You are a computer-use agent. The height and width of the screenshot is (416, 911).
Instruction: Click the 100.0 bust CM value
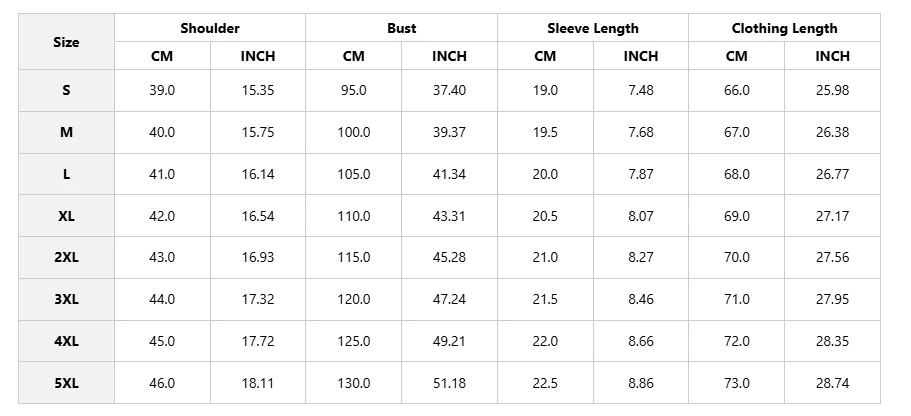pyautogui.click(x=354, y=132)
